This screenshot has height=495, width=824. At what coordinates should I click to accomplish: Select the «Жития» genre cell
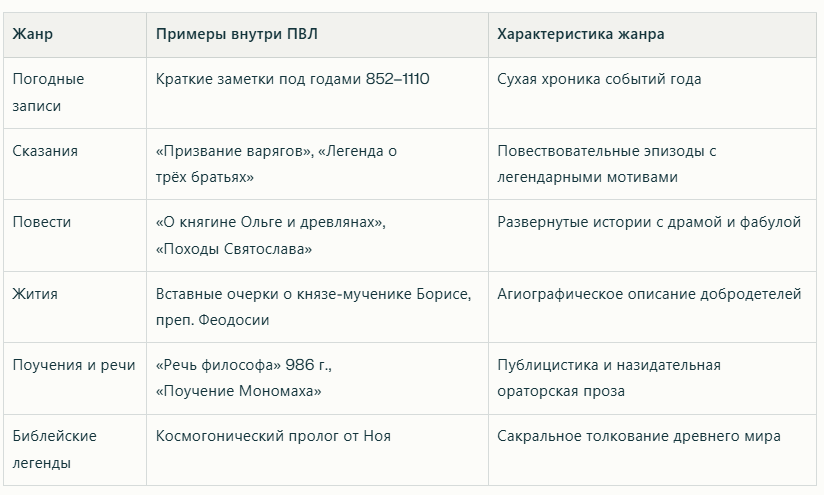click(x=35, y=294)
